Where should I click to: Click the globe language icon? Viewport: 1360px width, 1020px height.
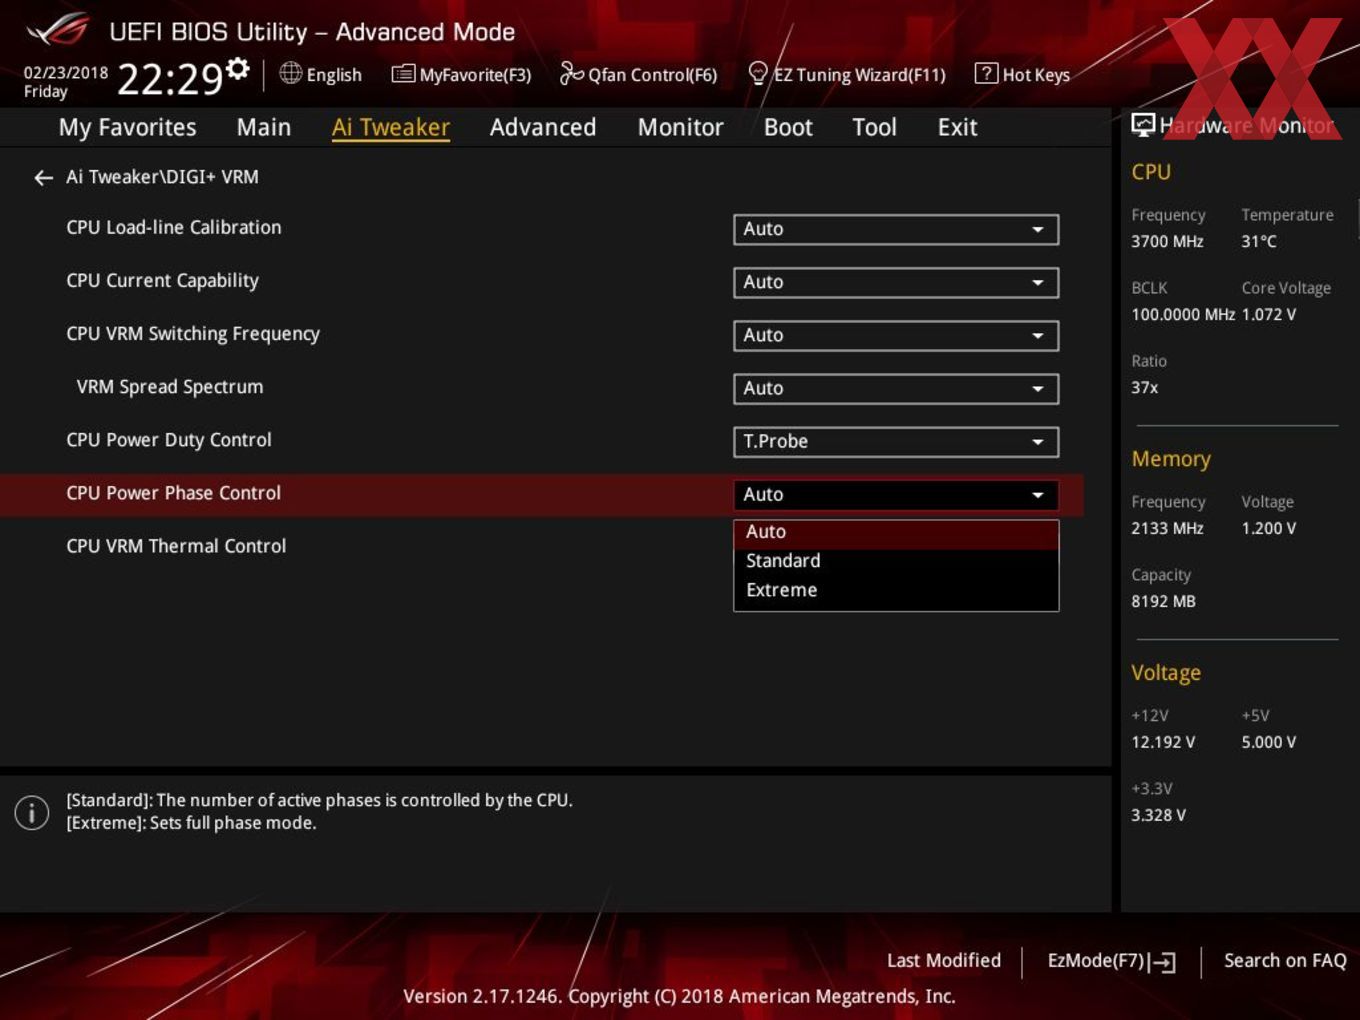290,73
